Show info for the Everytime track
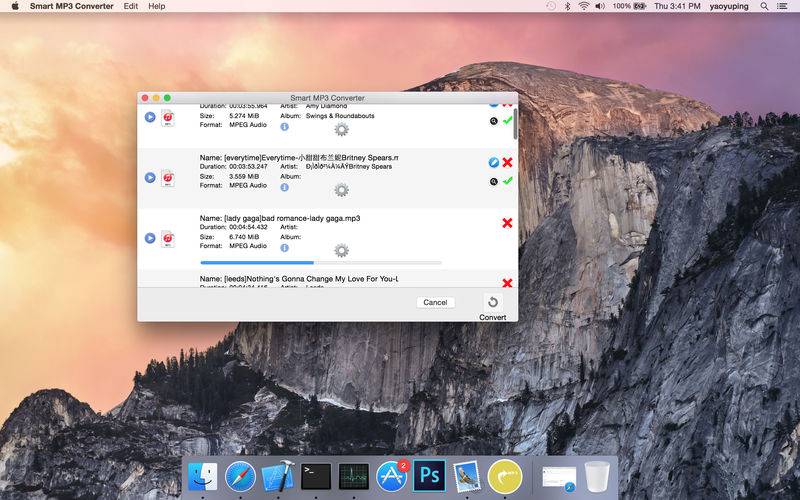This screenshot has width=800, height=500. [285, 187]
